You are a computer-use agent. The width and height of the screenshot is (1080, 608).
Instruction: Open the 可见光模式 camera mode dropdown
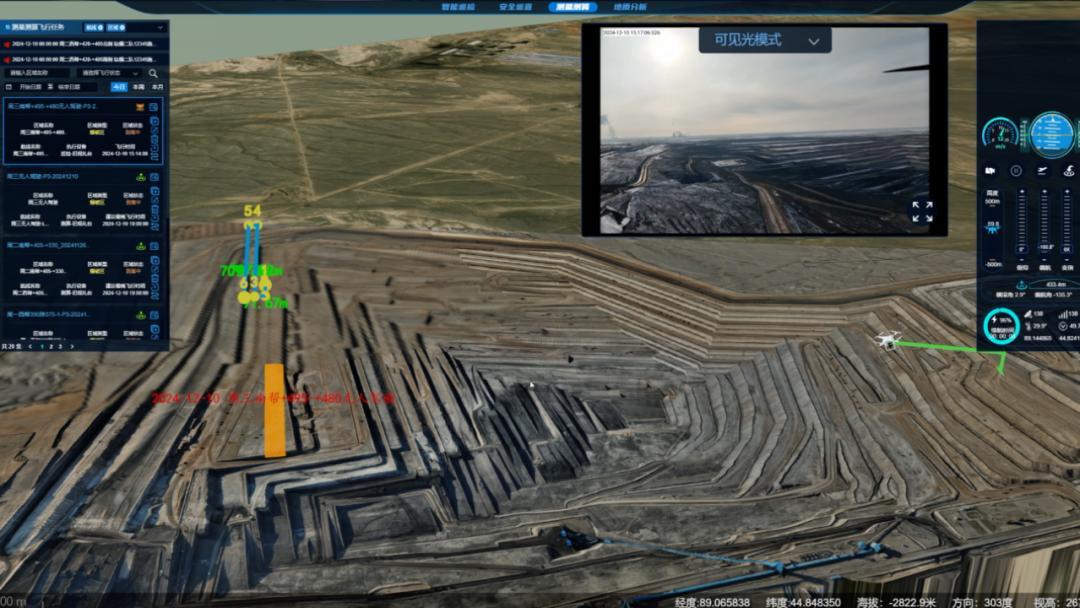click(x=765, y=41)
